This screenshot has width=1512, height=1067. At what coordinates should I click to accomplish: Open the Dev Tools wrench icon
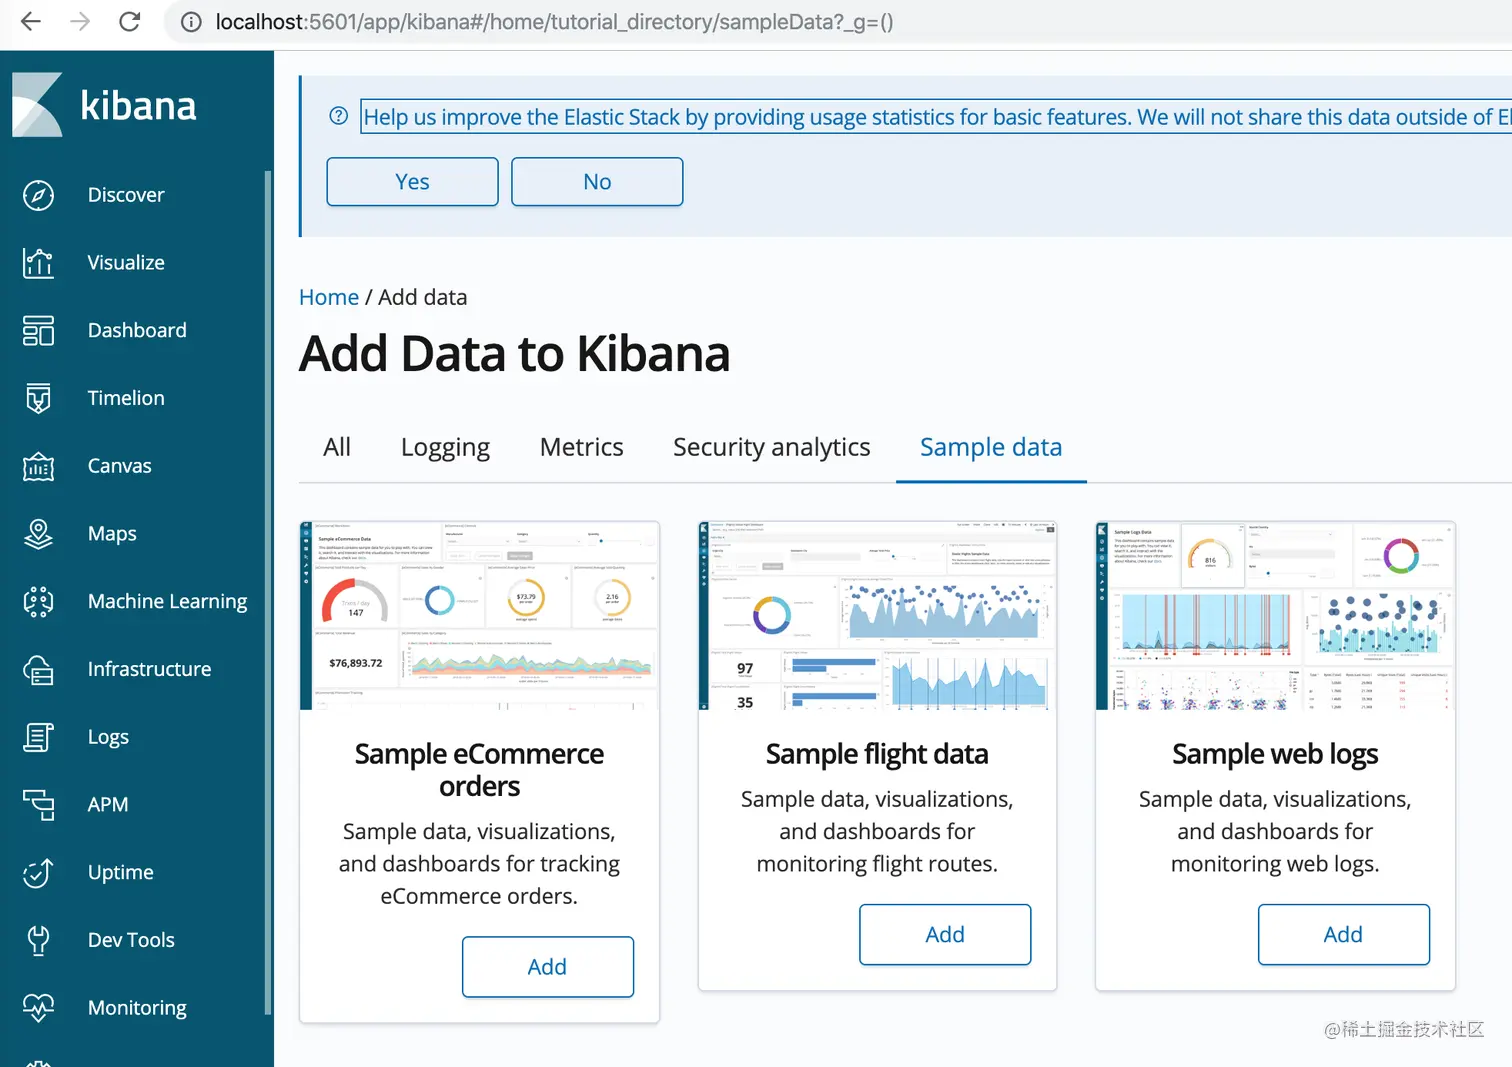coord(38,940)
